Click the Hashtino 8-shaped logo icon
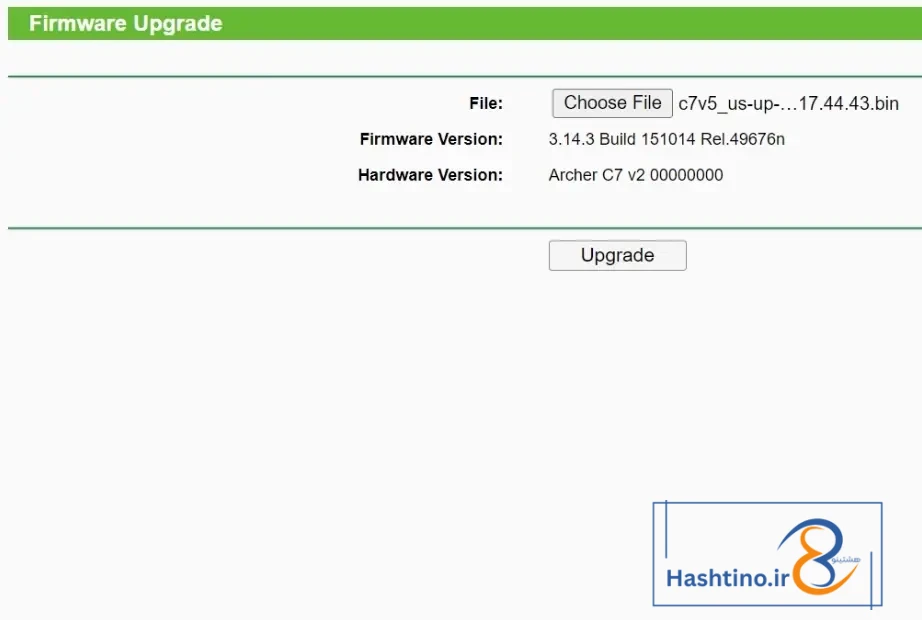Viewport: 922px width, 620px height. [817, 556]
